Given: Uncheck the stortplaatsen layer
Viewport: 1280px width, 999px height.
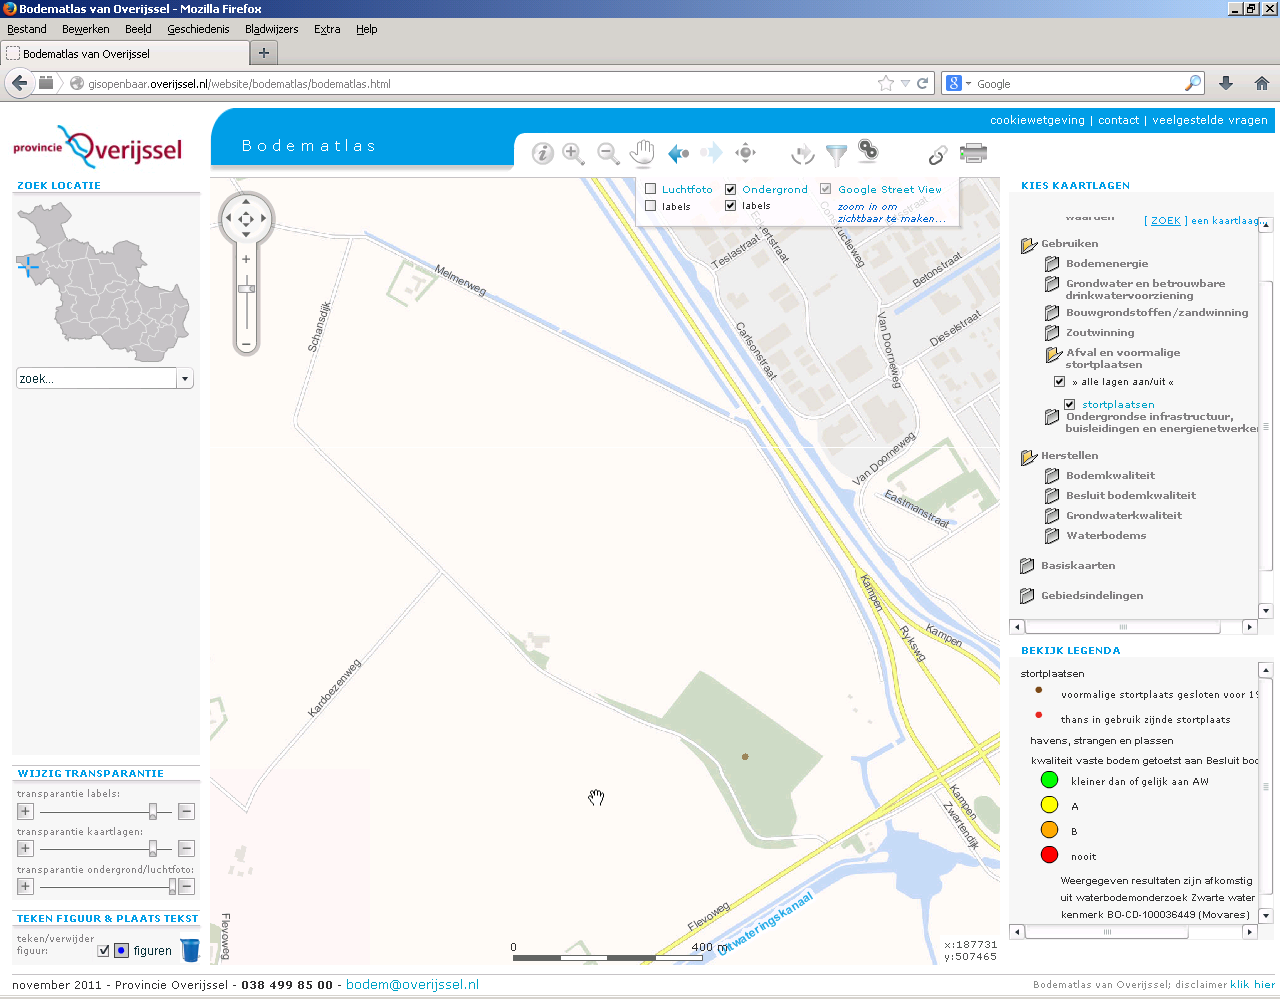Looking at the screenshot, I should pos(1070,404).
